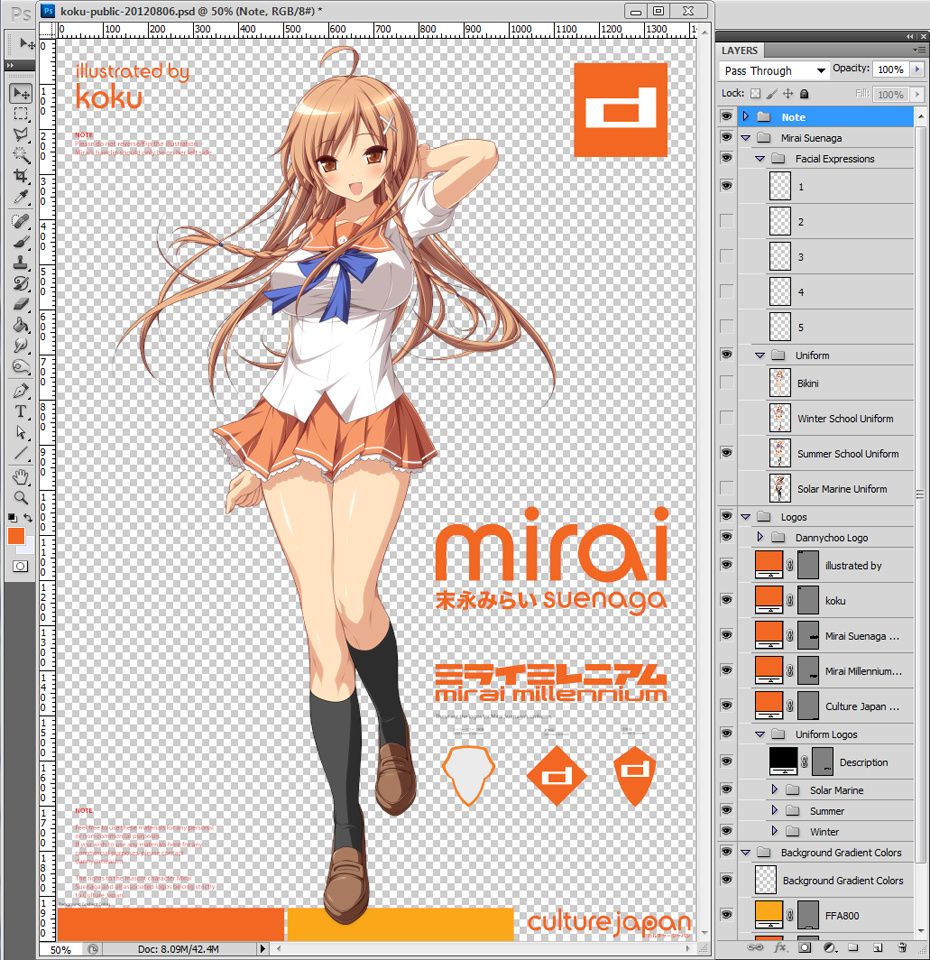
Task: Show the Bikini layer
Action: click(727, 383)
